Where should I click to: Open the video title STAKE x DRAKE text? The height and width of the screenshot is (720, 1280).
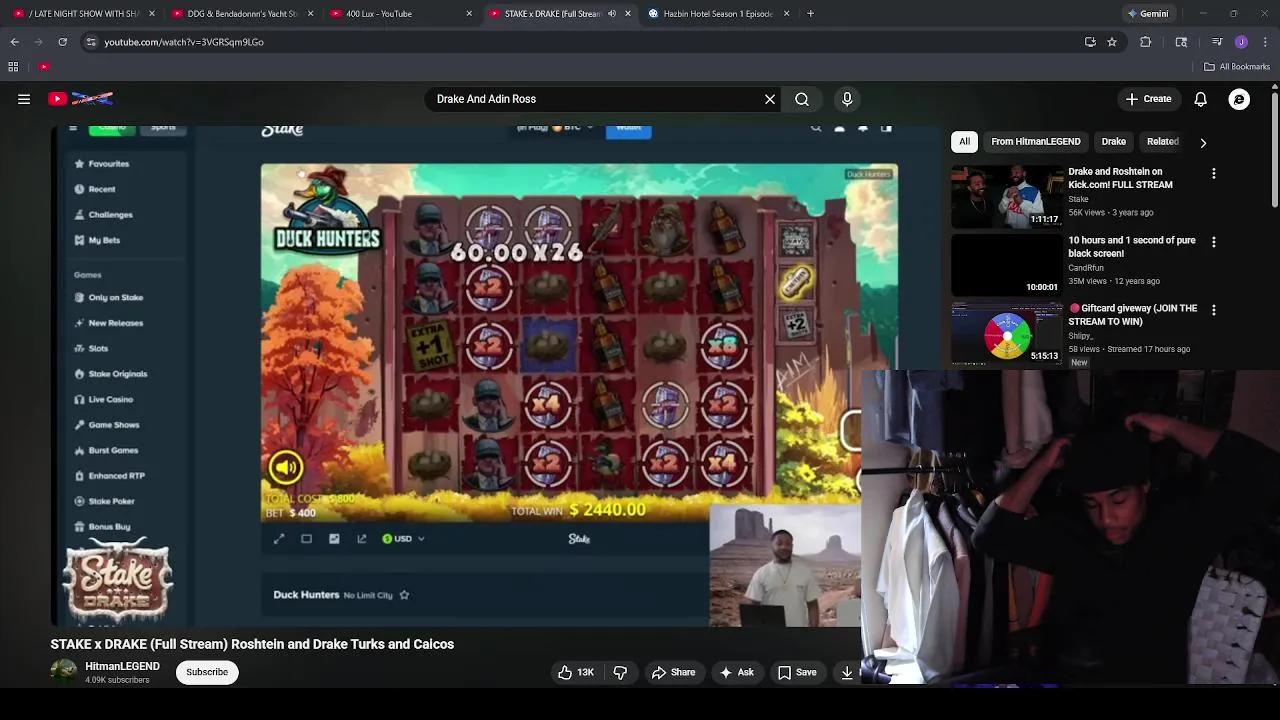point(252,644)
